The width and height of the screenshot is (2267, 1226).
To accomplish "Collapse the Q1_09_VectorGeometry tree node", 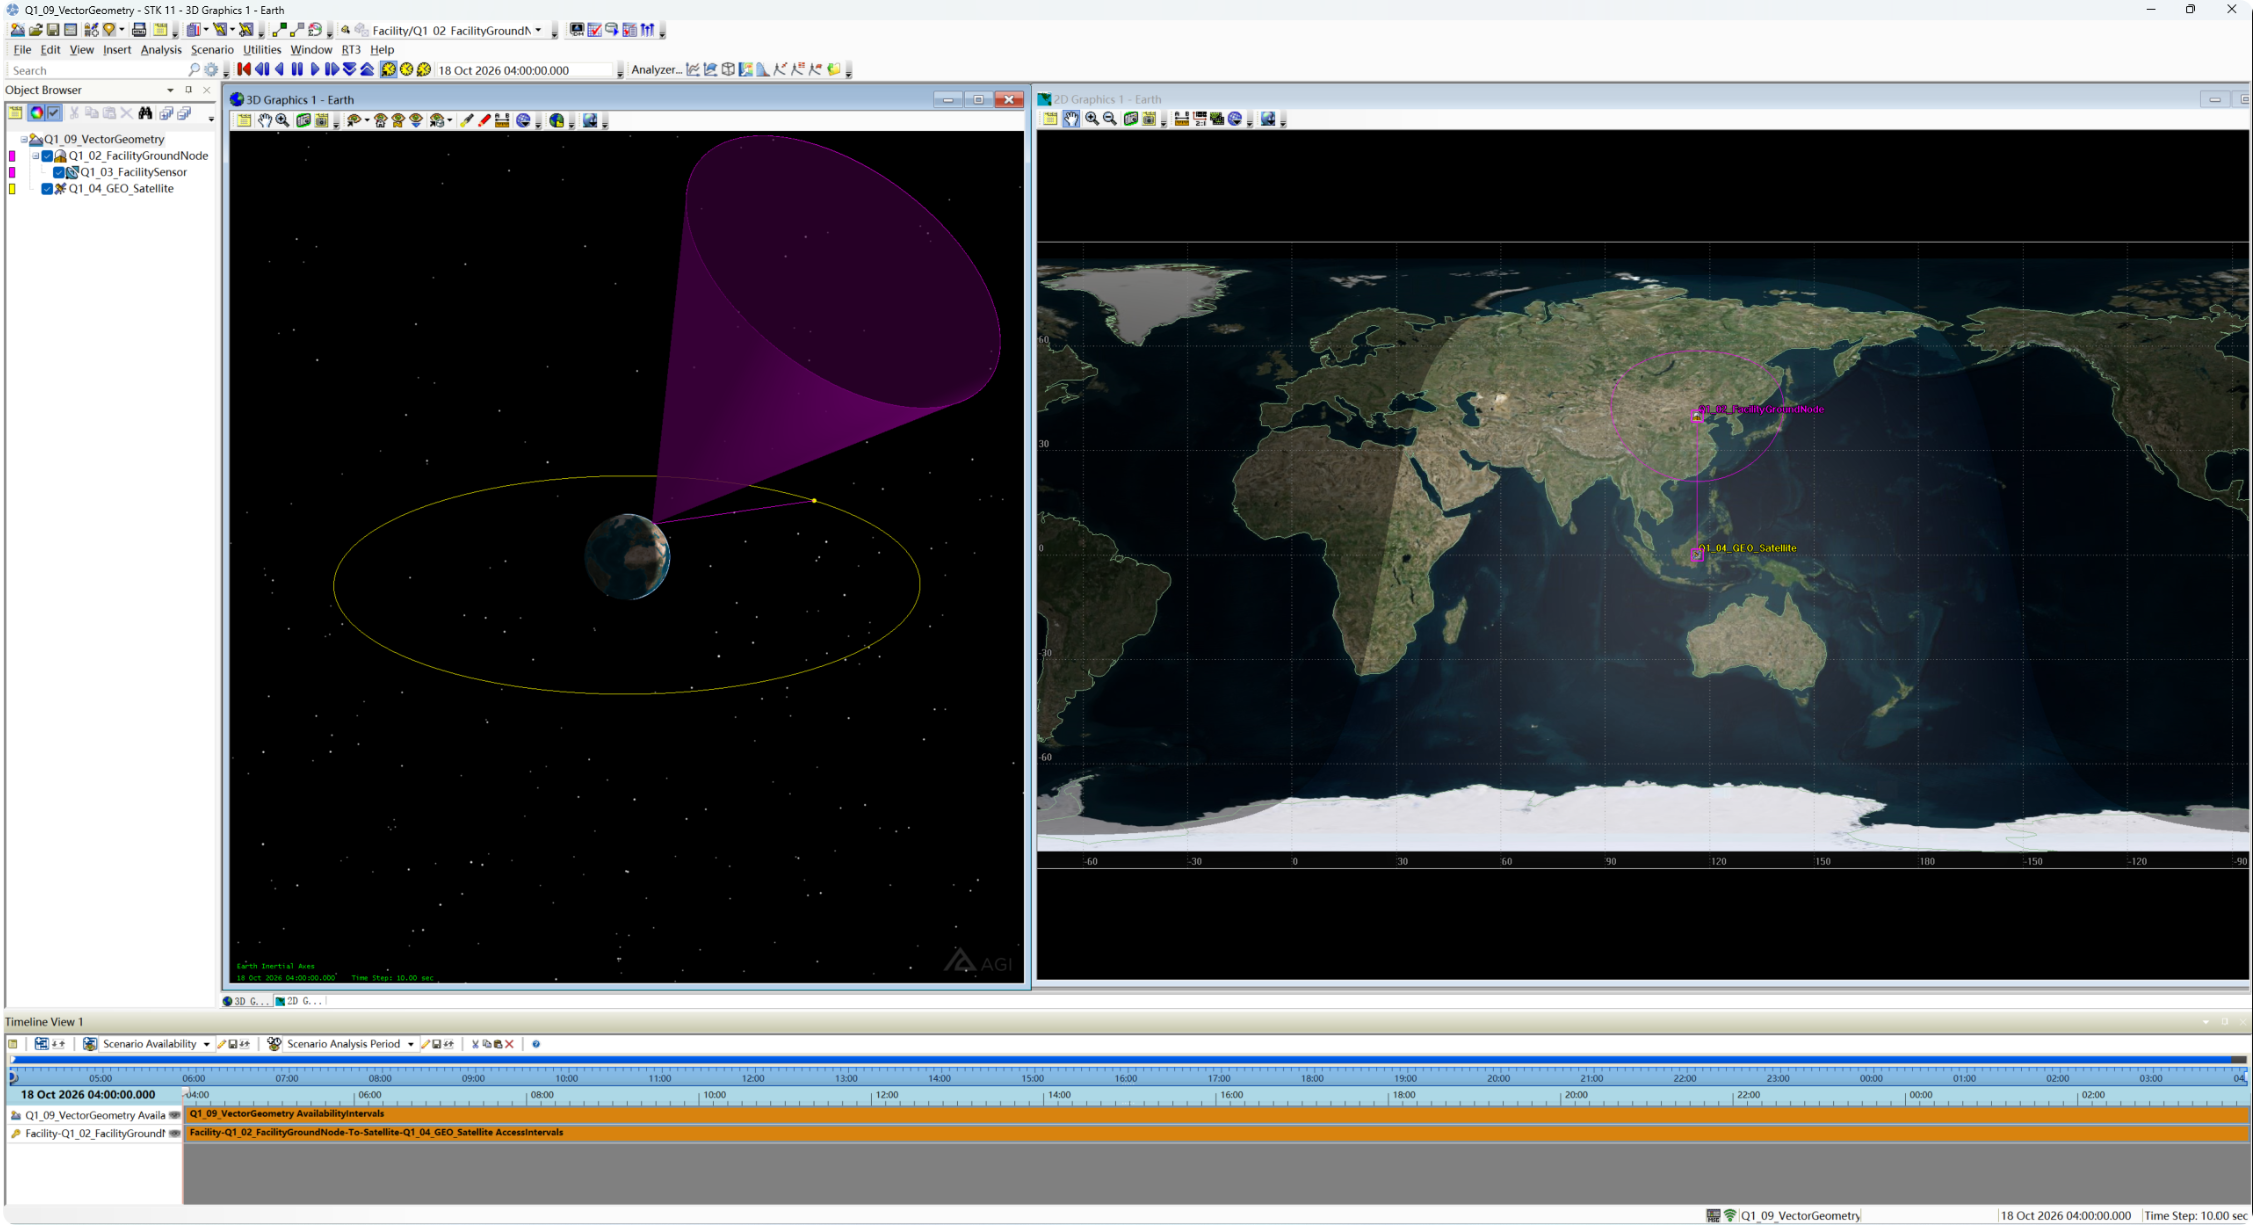I will 24,140.
